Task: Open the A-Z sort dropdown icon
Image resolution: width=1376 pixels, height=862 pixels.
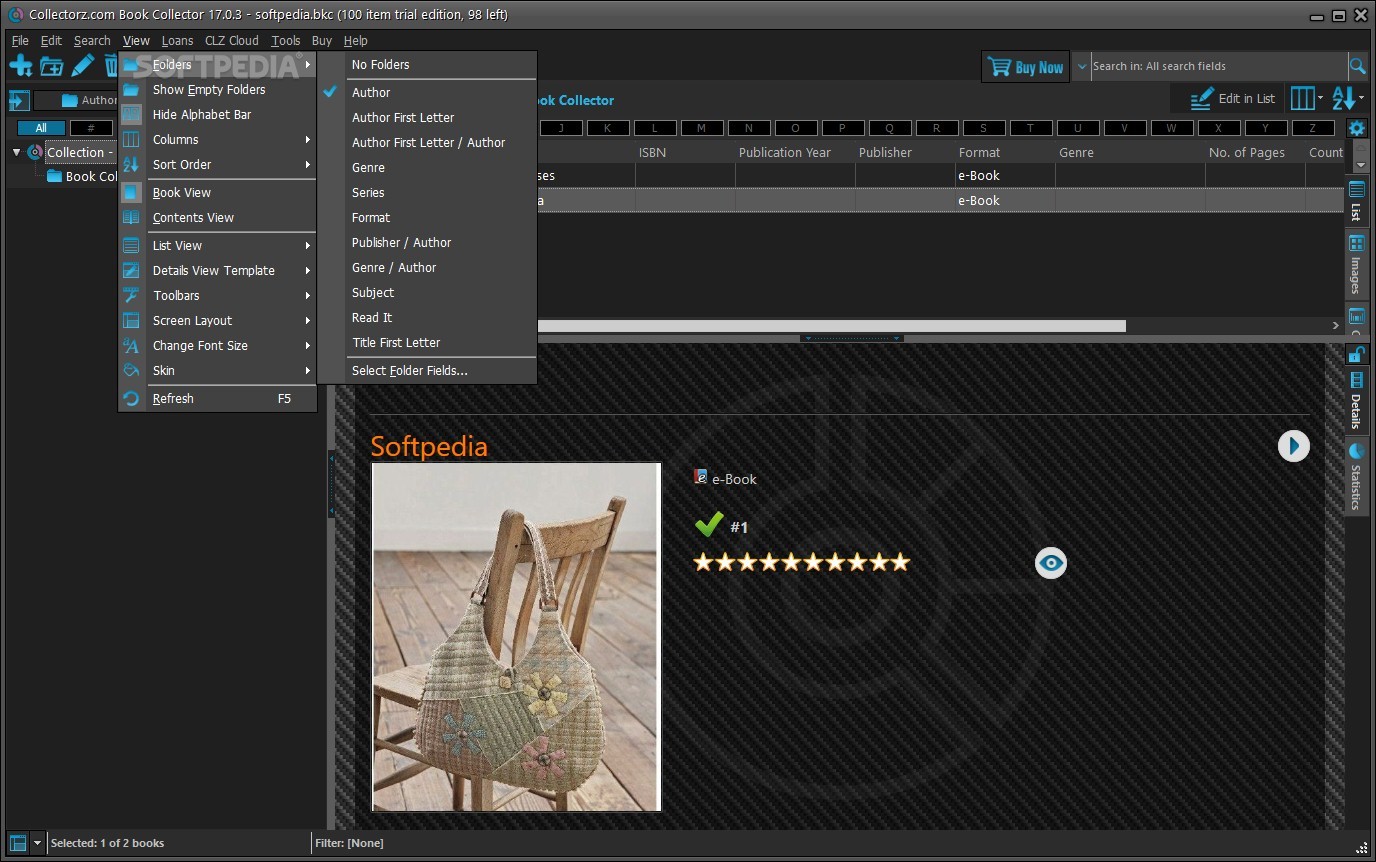Action: tap(1348, 98)
